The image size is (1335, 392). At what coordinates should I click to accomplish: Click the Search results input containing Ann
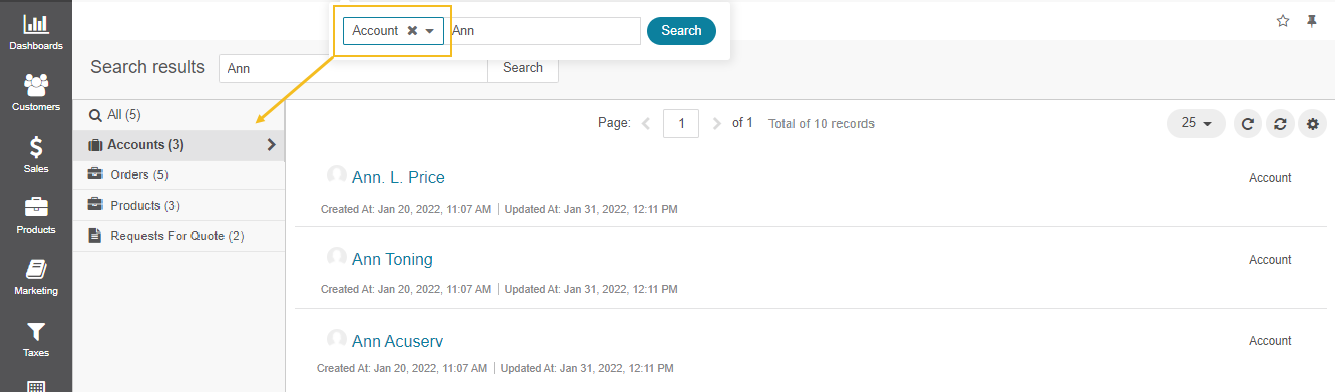[353, 68]
